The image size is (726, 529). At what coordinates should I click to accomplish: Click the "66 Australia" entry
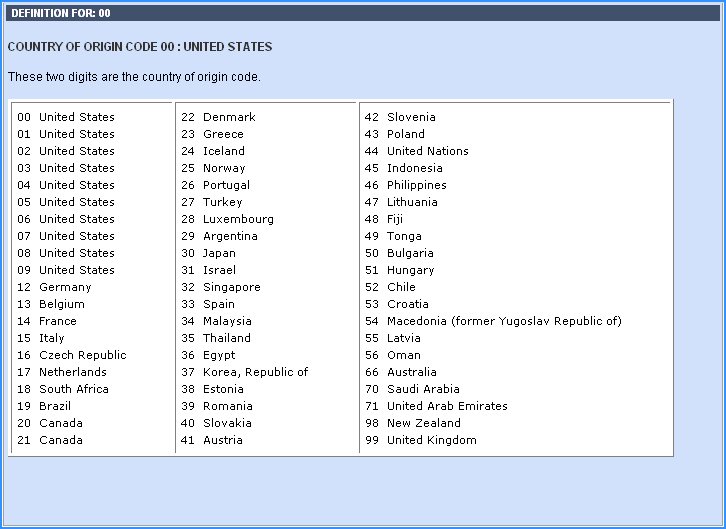[401, 372]
